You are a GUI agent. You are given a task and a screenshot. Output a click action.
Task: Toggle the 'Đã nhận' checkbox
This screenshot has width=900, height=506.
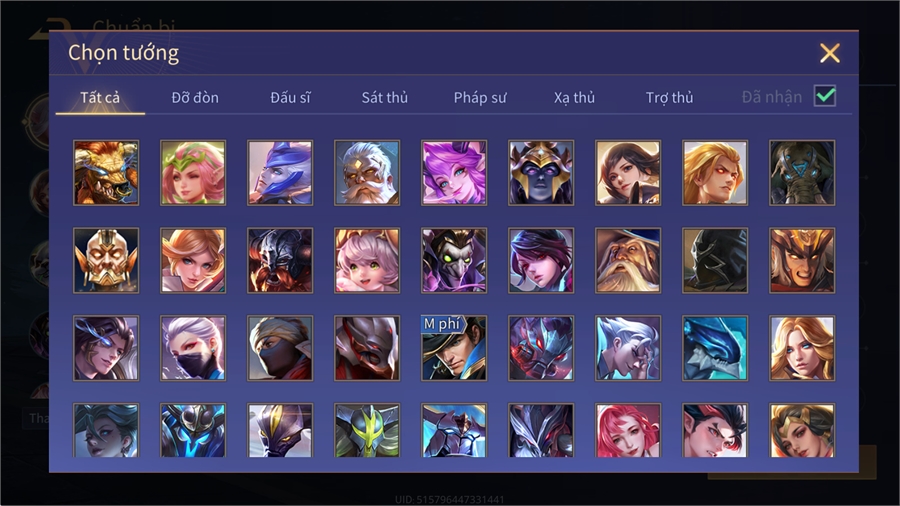[825, 96]
